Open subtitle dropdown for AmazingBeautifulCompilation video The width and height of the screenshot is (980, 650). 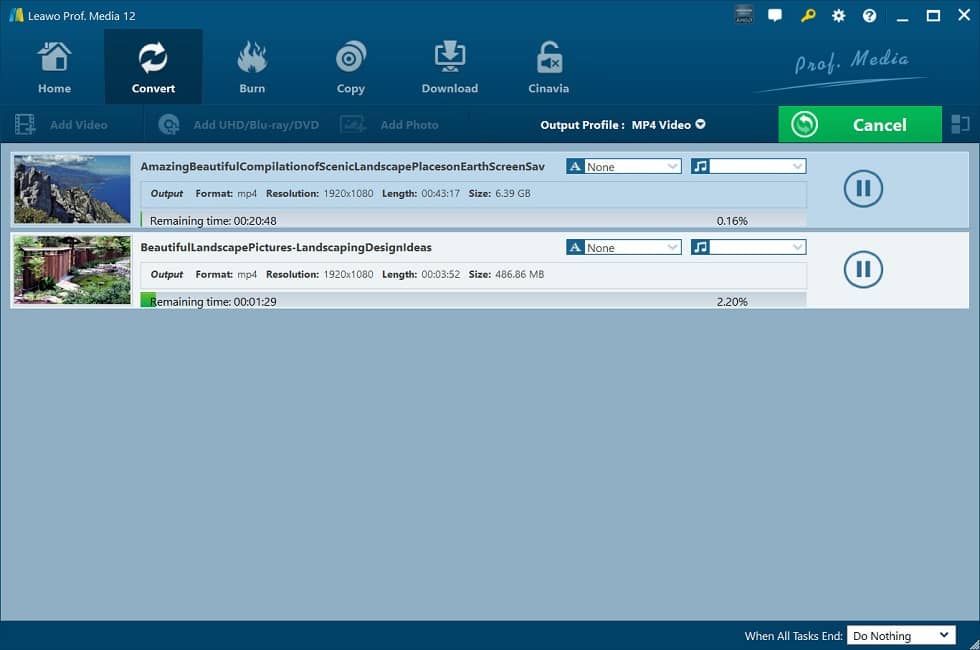point(632,167)
